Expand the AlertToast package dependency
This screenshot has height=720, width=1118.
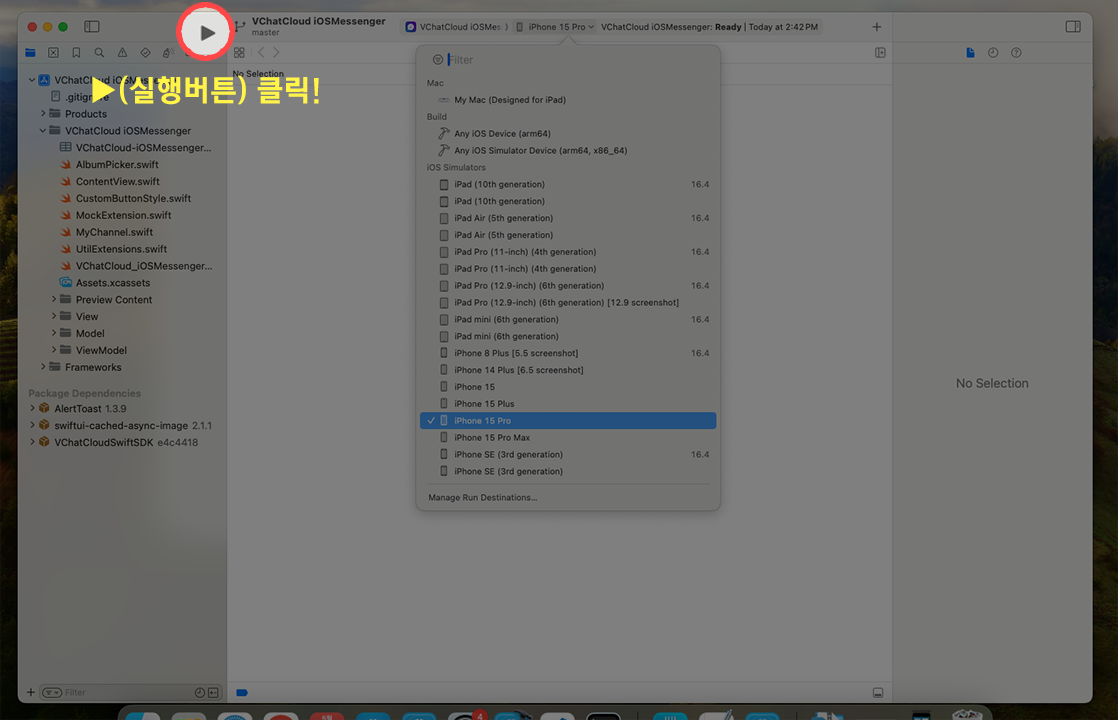coord(32,409)
